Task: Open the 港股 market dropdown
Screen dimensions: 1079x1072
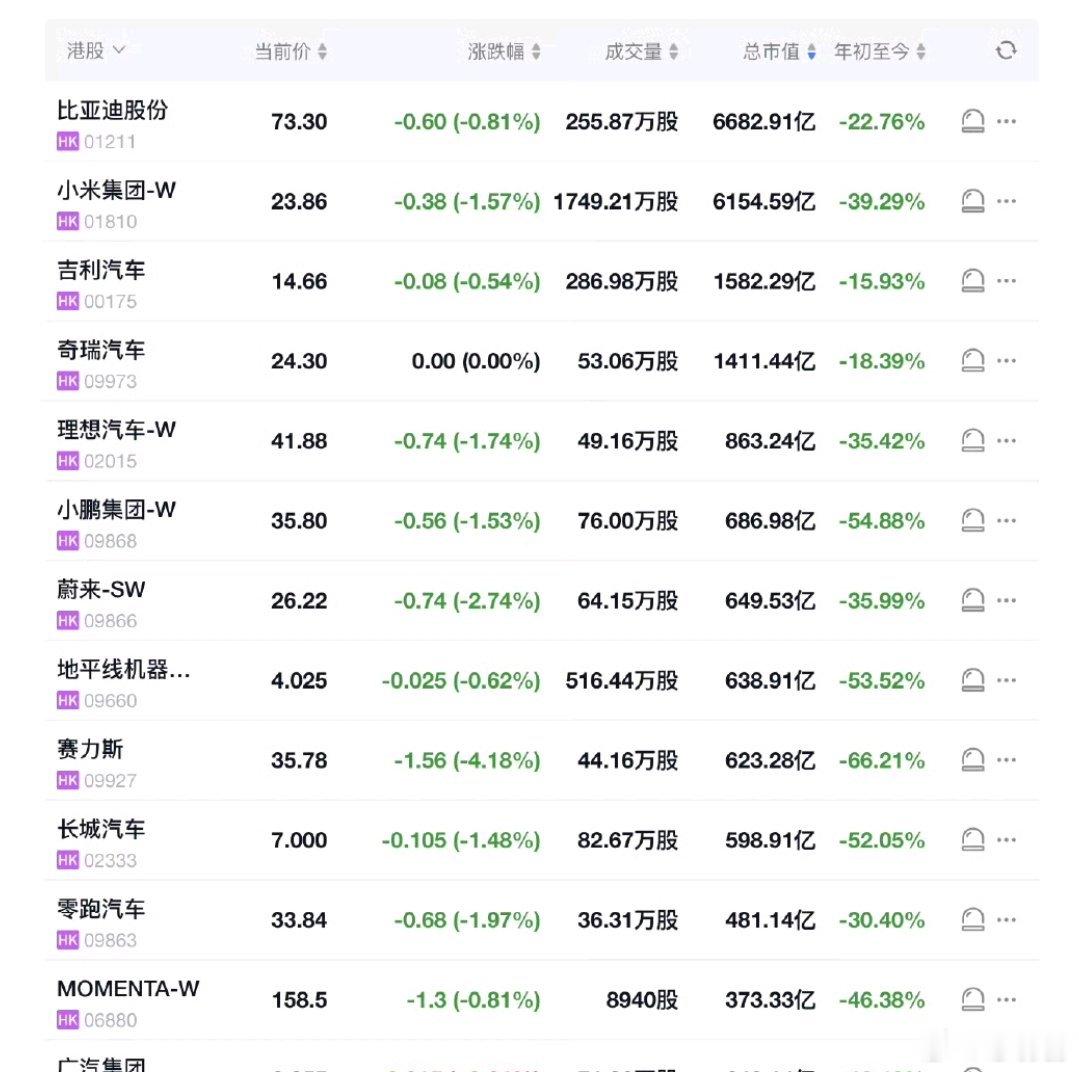Action: tap(96, 51)
